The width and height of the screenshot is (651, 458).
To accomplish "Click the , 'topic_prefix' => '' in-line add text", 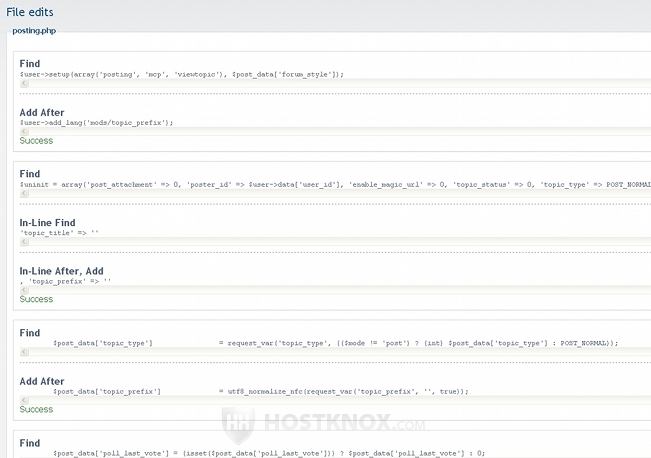I will pyautogui.click(x=65, y=281).
